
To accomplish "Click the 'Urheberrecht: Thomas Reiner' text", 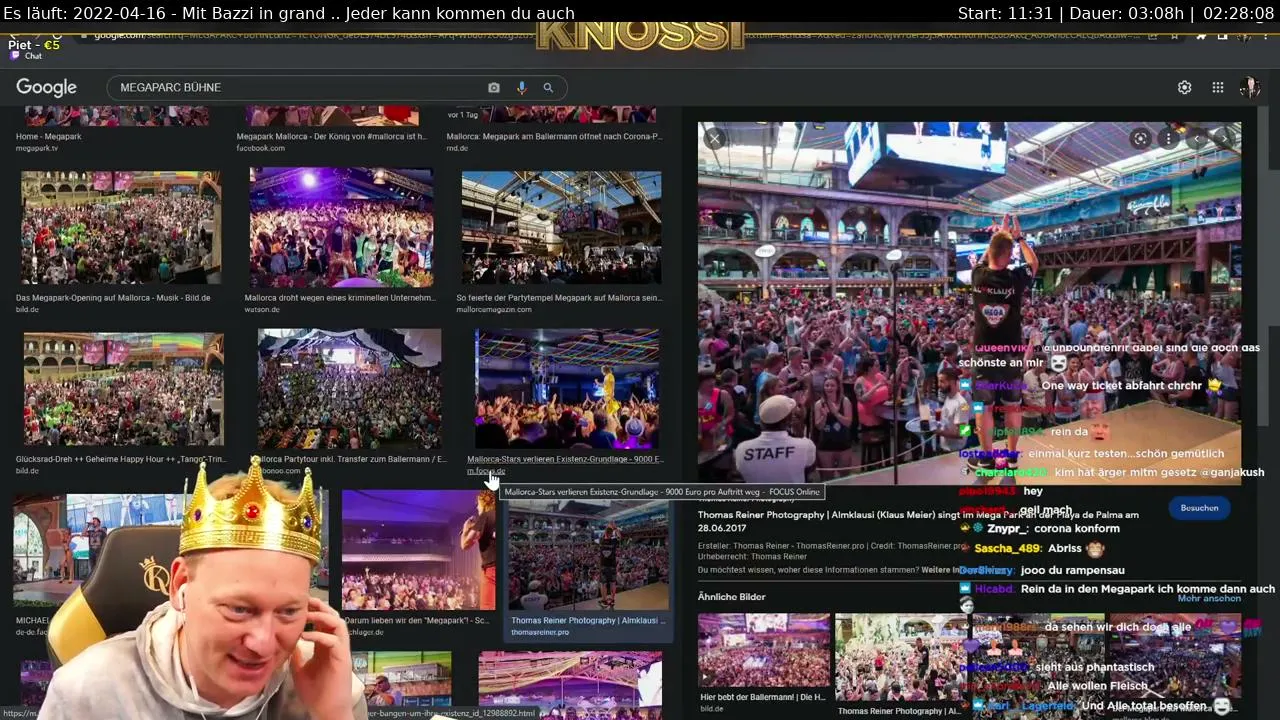I will coord(752,557).
